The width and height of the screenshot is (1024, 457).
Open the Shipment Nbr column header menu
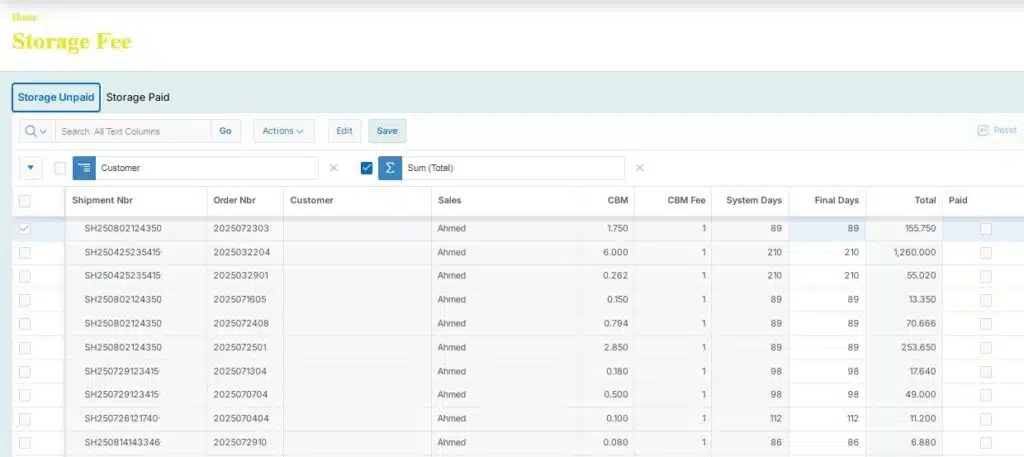coord(102,200)
